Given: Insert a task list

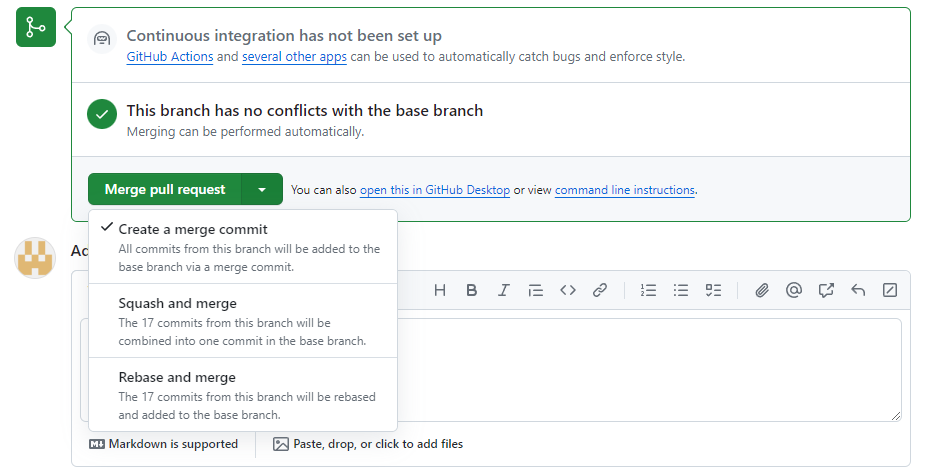Looking at the screenshot, I should point(713,290).
